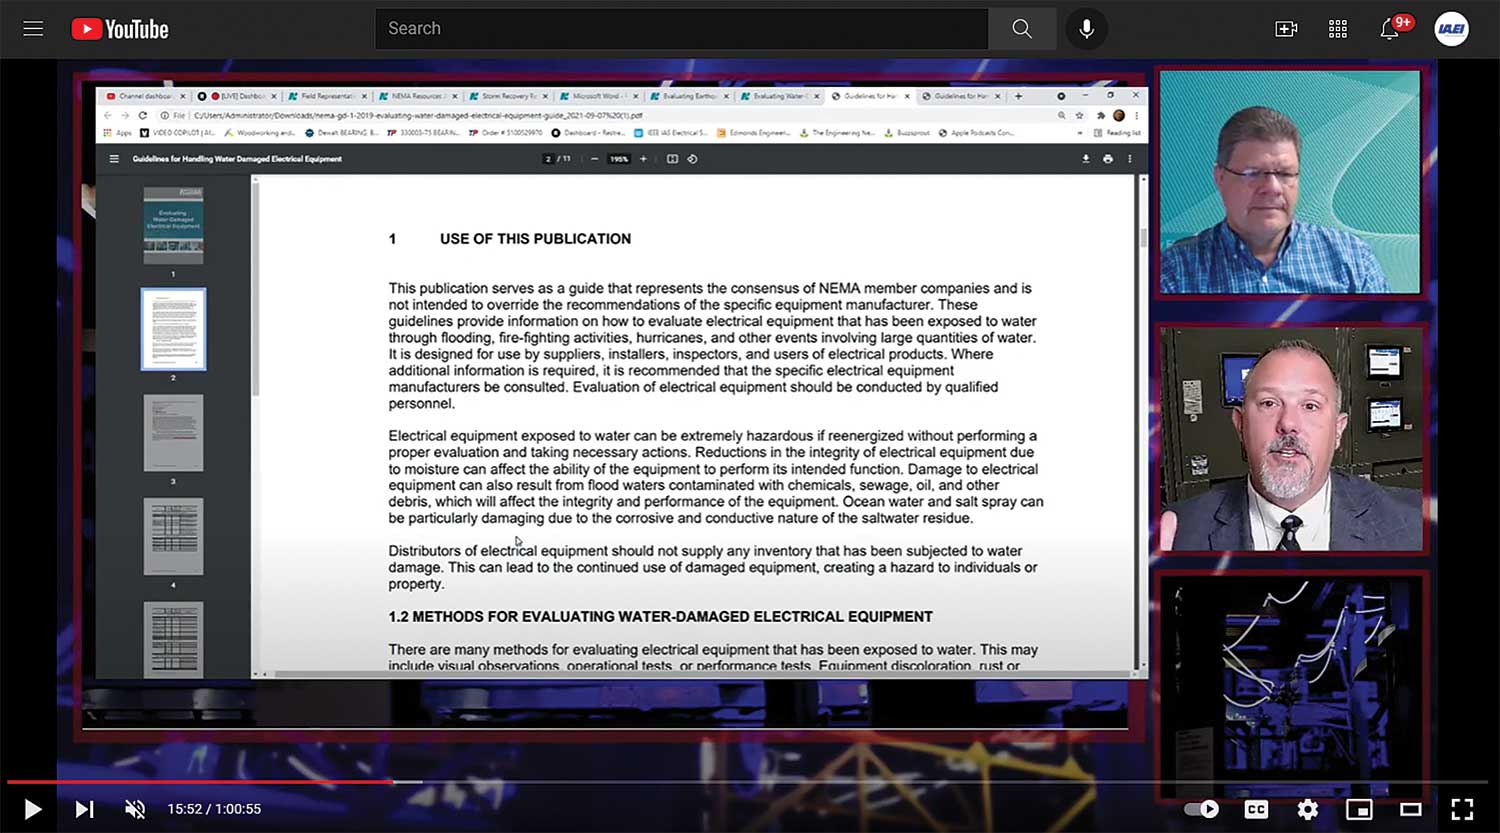This screenshot has width=1500, height=833.
Task: Start a voice search with the microphone
Action: click(x=1086, y=28)
